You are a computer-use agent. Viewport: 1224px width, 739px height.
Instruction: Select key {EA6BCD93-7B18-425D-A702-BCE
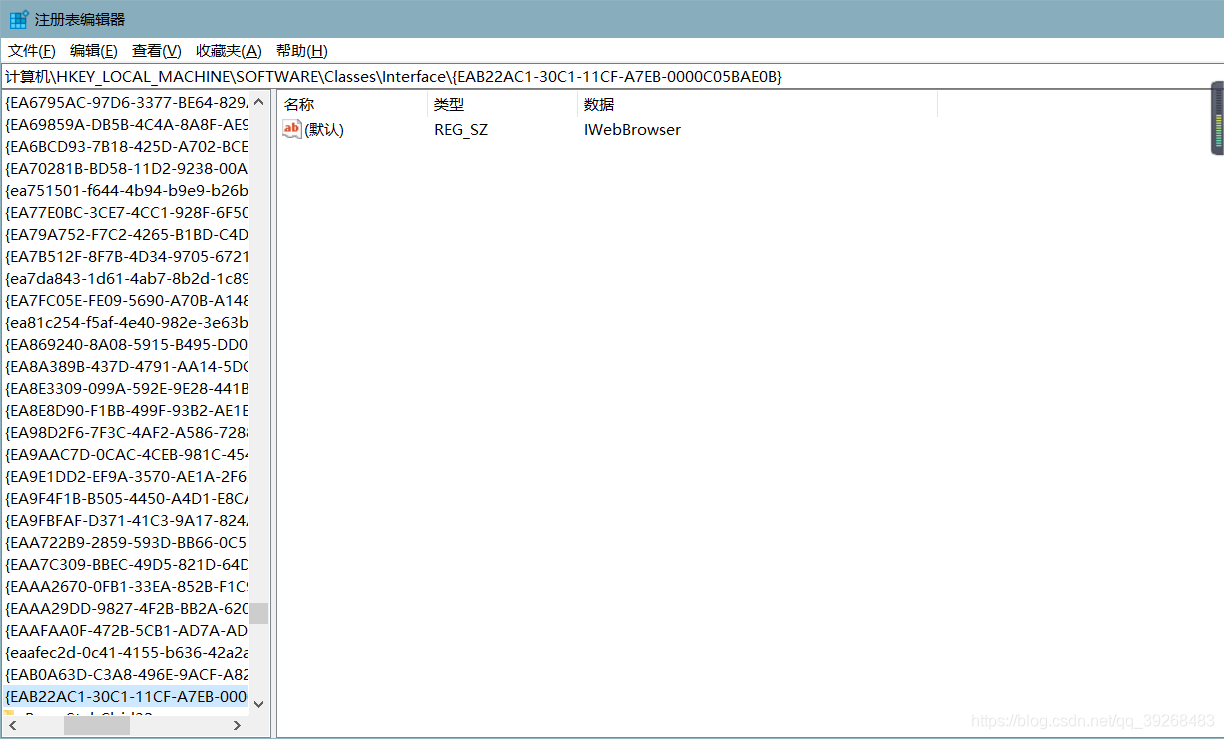[x=126, y=146]
